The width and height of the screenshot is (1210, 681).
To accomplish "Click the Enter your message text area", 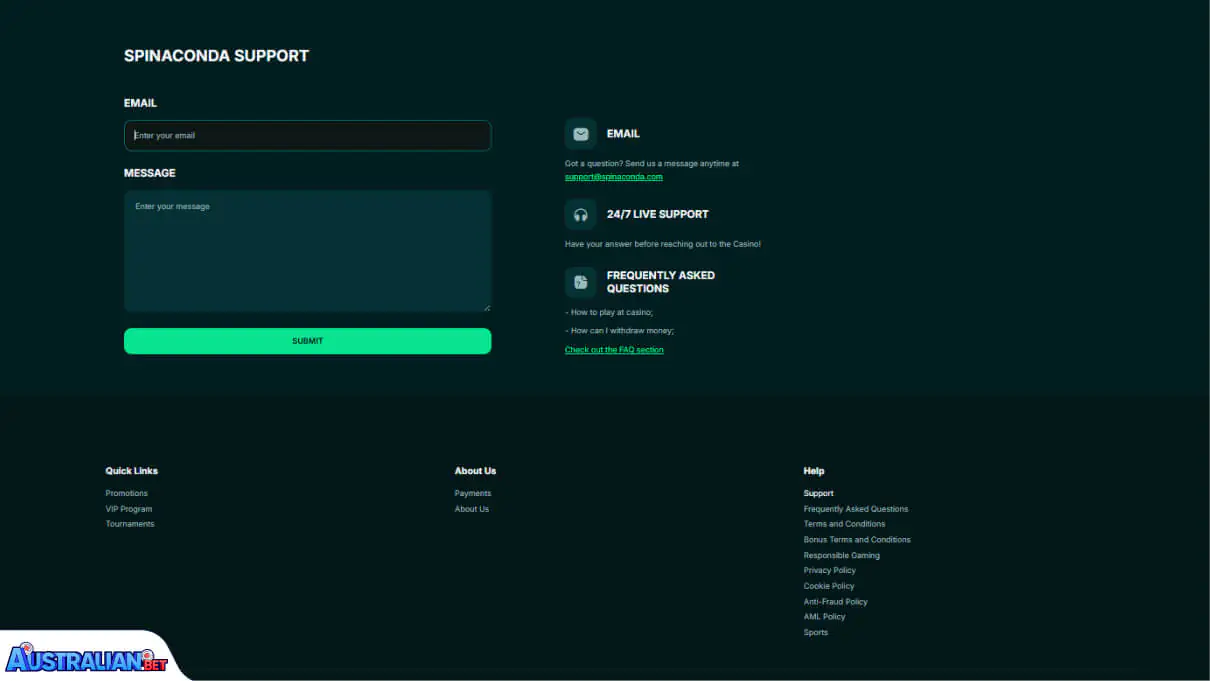I will (x=307, y=250).
